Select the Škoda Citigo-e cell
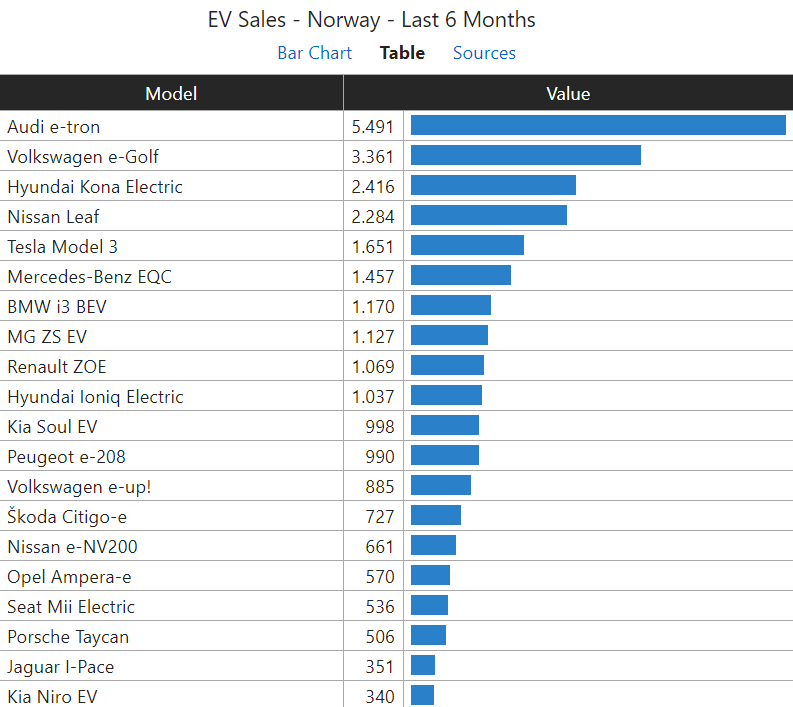Viewport: 793px width, 707px height. [x=171, y=516]
